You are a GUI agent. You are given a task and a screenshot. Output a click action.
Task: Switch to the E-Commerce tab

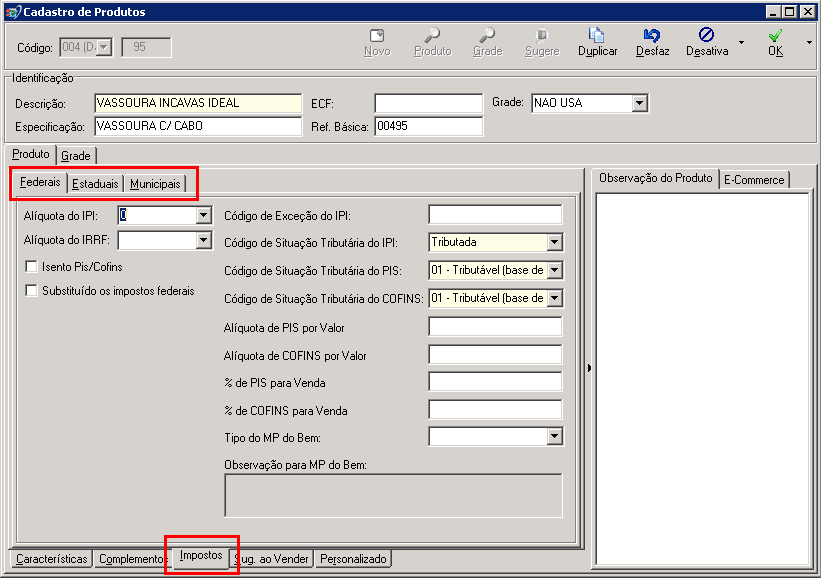click(754, 180)
